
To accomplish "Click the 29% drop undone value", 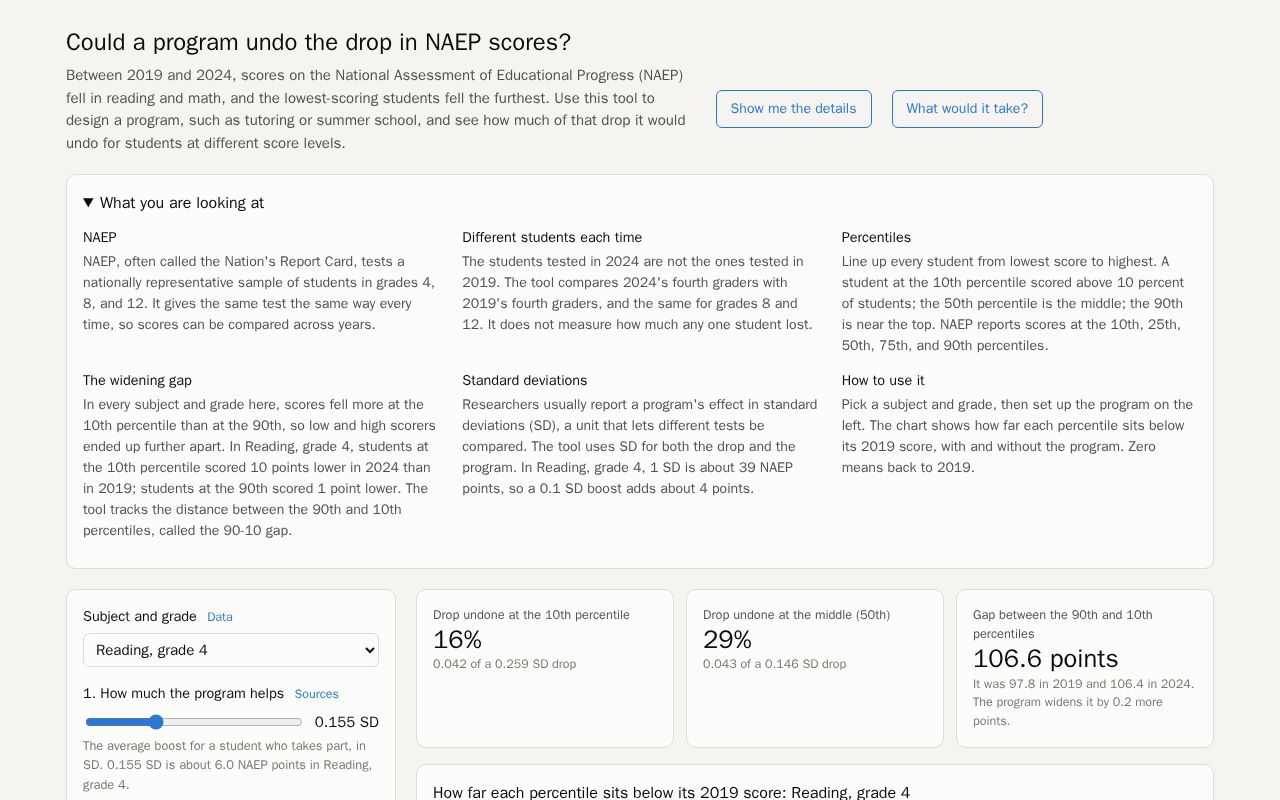I will coord(727,640).
